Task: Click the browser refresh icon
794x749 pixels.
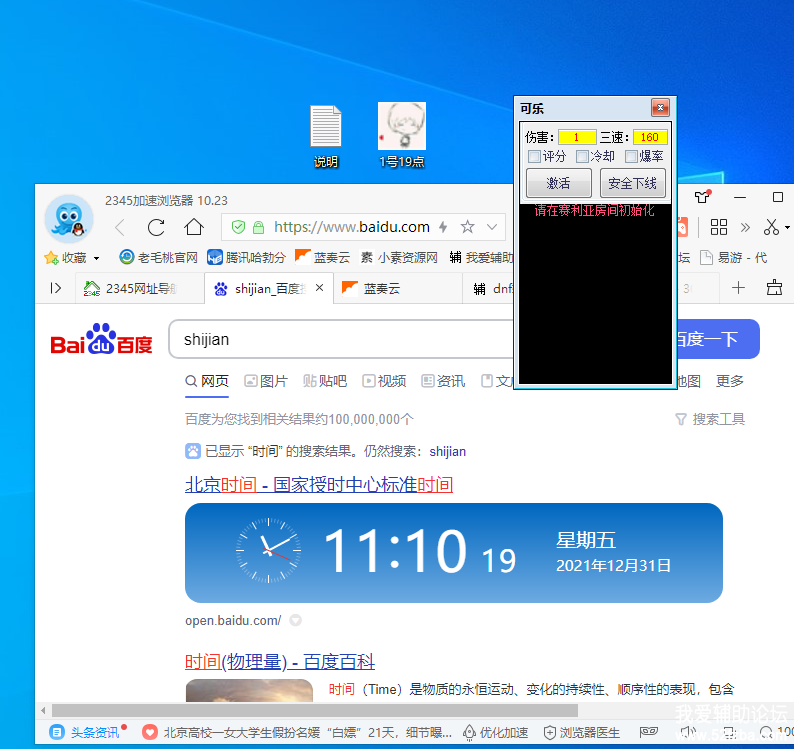Action: 156,227
